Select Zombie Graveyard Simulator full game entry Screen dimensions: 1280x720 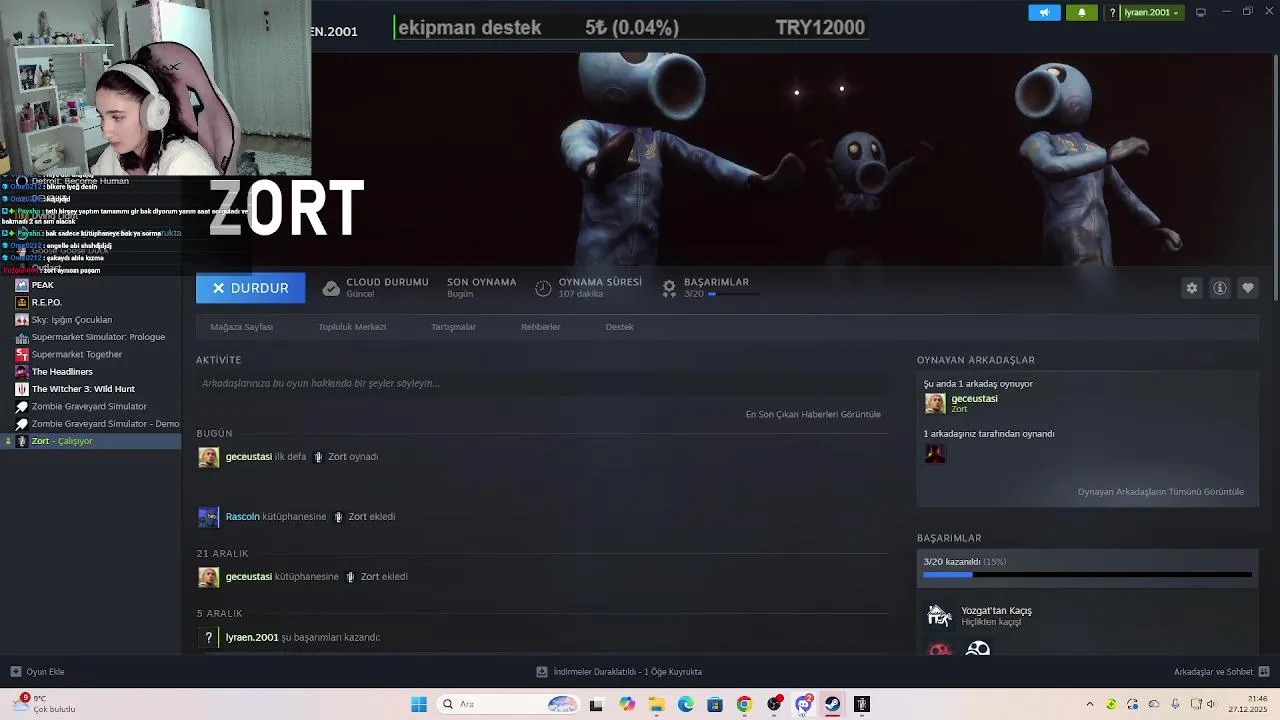[89, 406]
